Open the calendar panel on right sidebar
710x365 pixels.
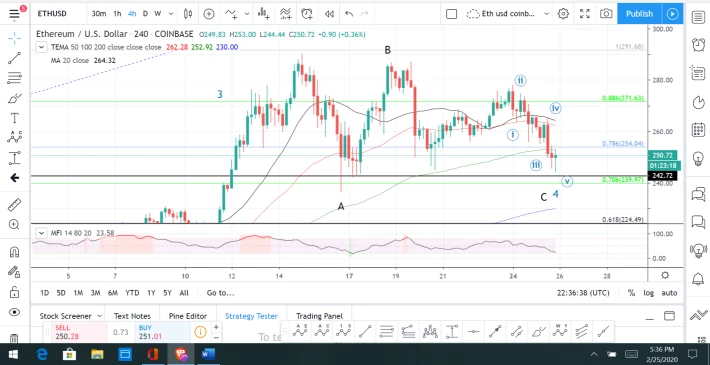coord(698,130)
